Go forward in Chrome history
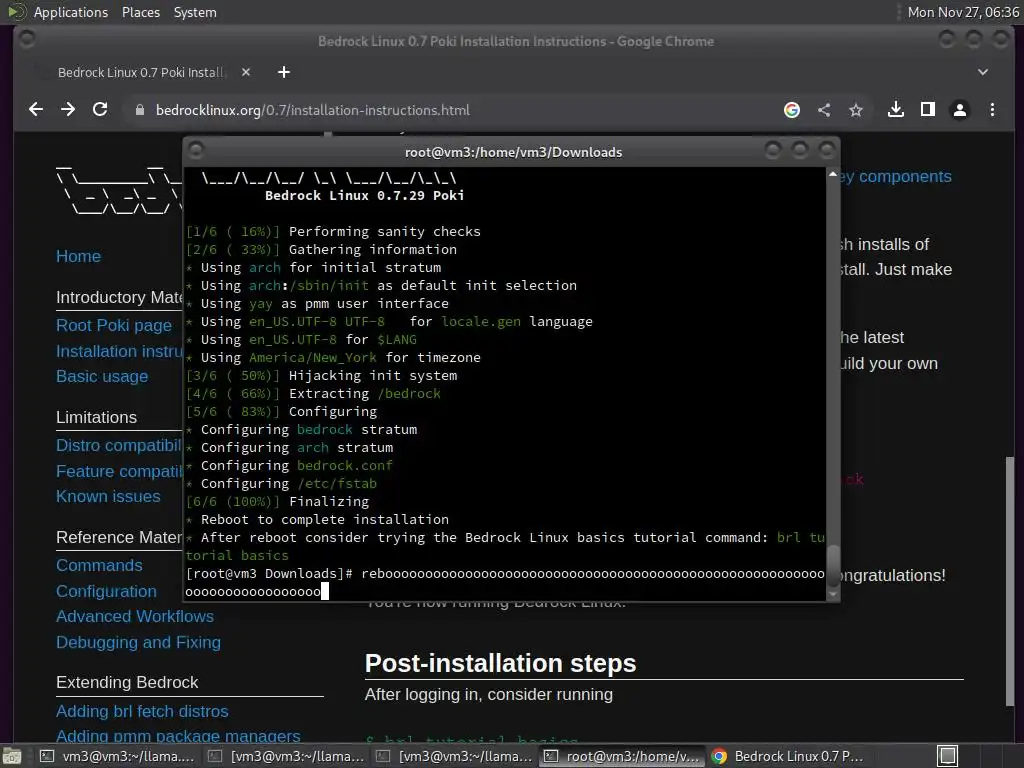Image resolution: width=1024 pixels, height=768 pixels. (x=68, y=110)
